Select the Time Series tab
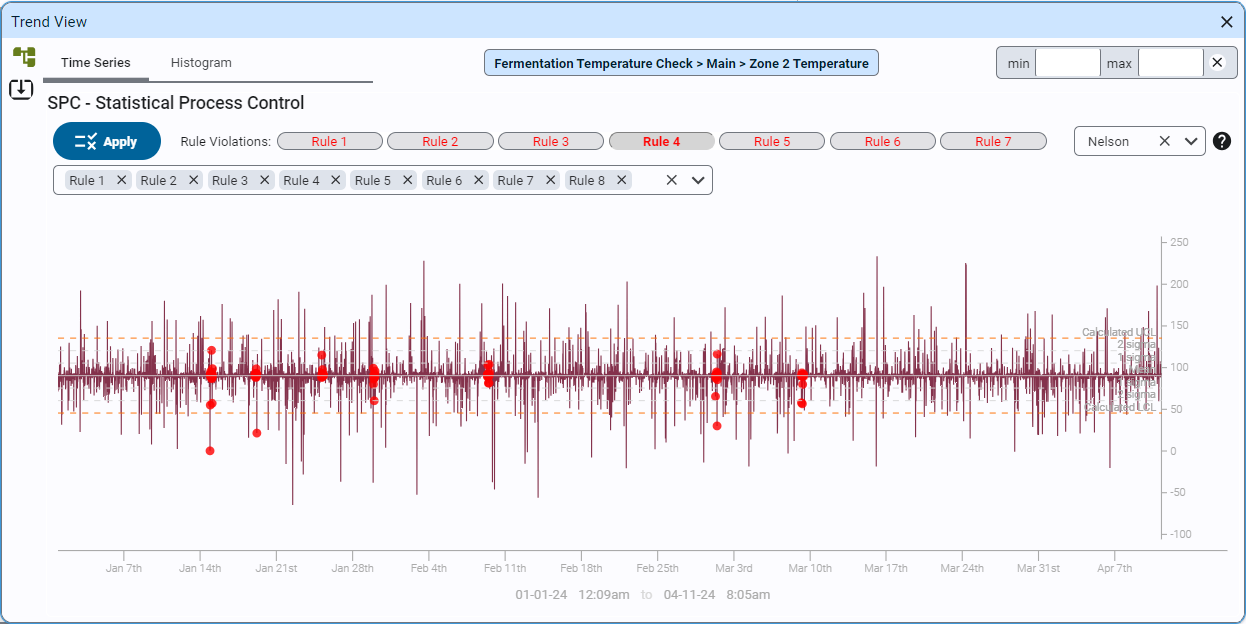Image resolution: width=1246 pixels, height=624 pixels. click(x=95, y=63)
